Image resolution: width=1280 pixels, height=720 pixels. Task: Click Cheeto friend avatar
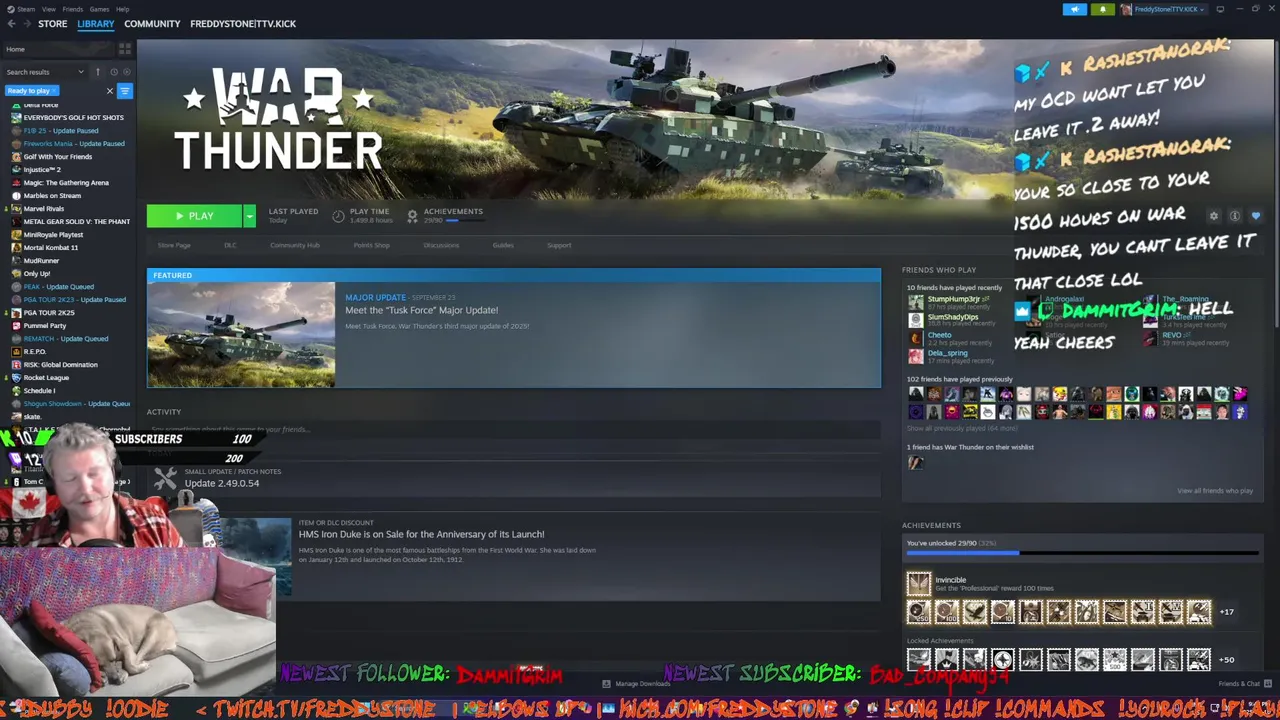(x=915, y=338)
